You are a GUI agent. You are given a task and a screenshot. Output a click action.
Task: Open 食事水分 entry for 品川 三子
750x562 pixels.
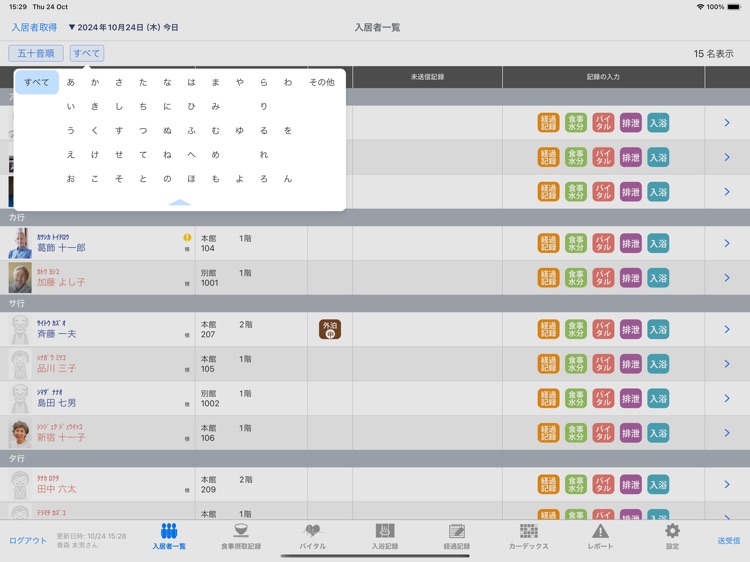(576, 364)
